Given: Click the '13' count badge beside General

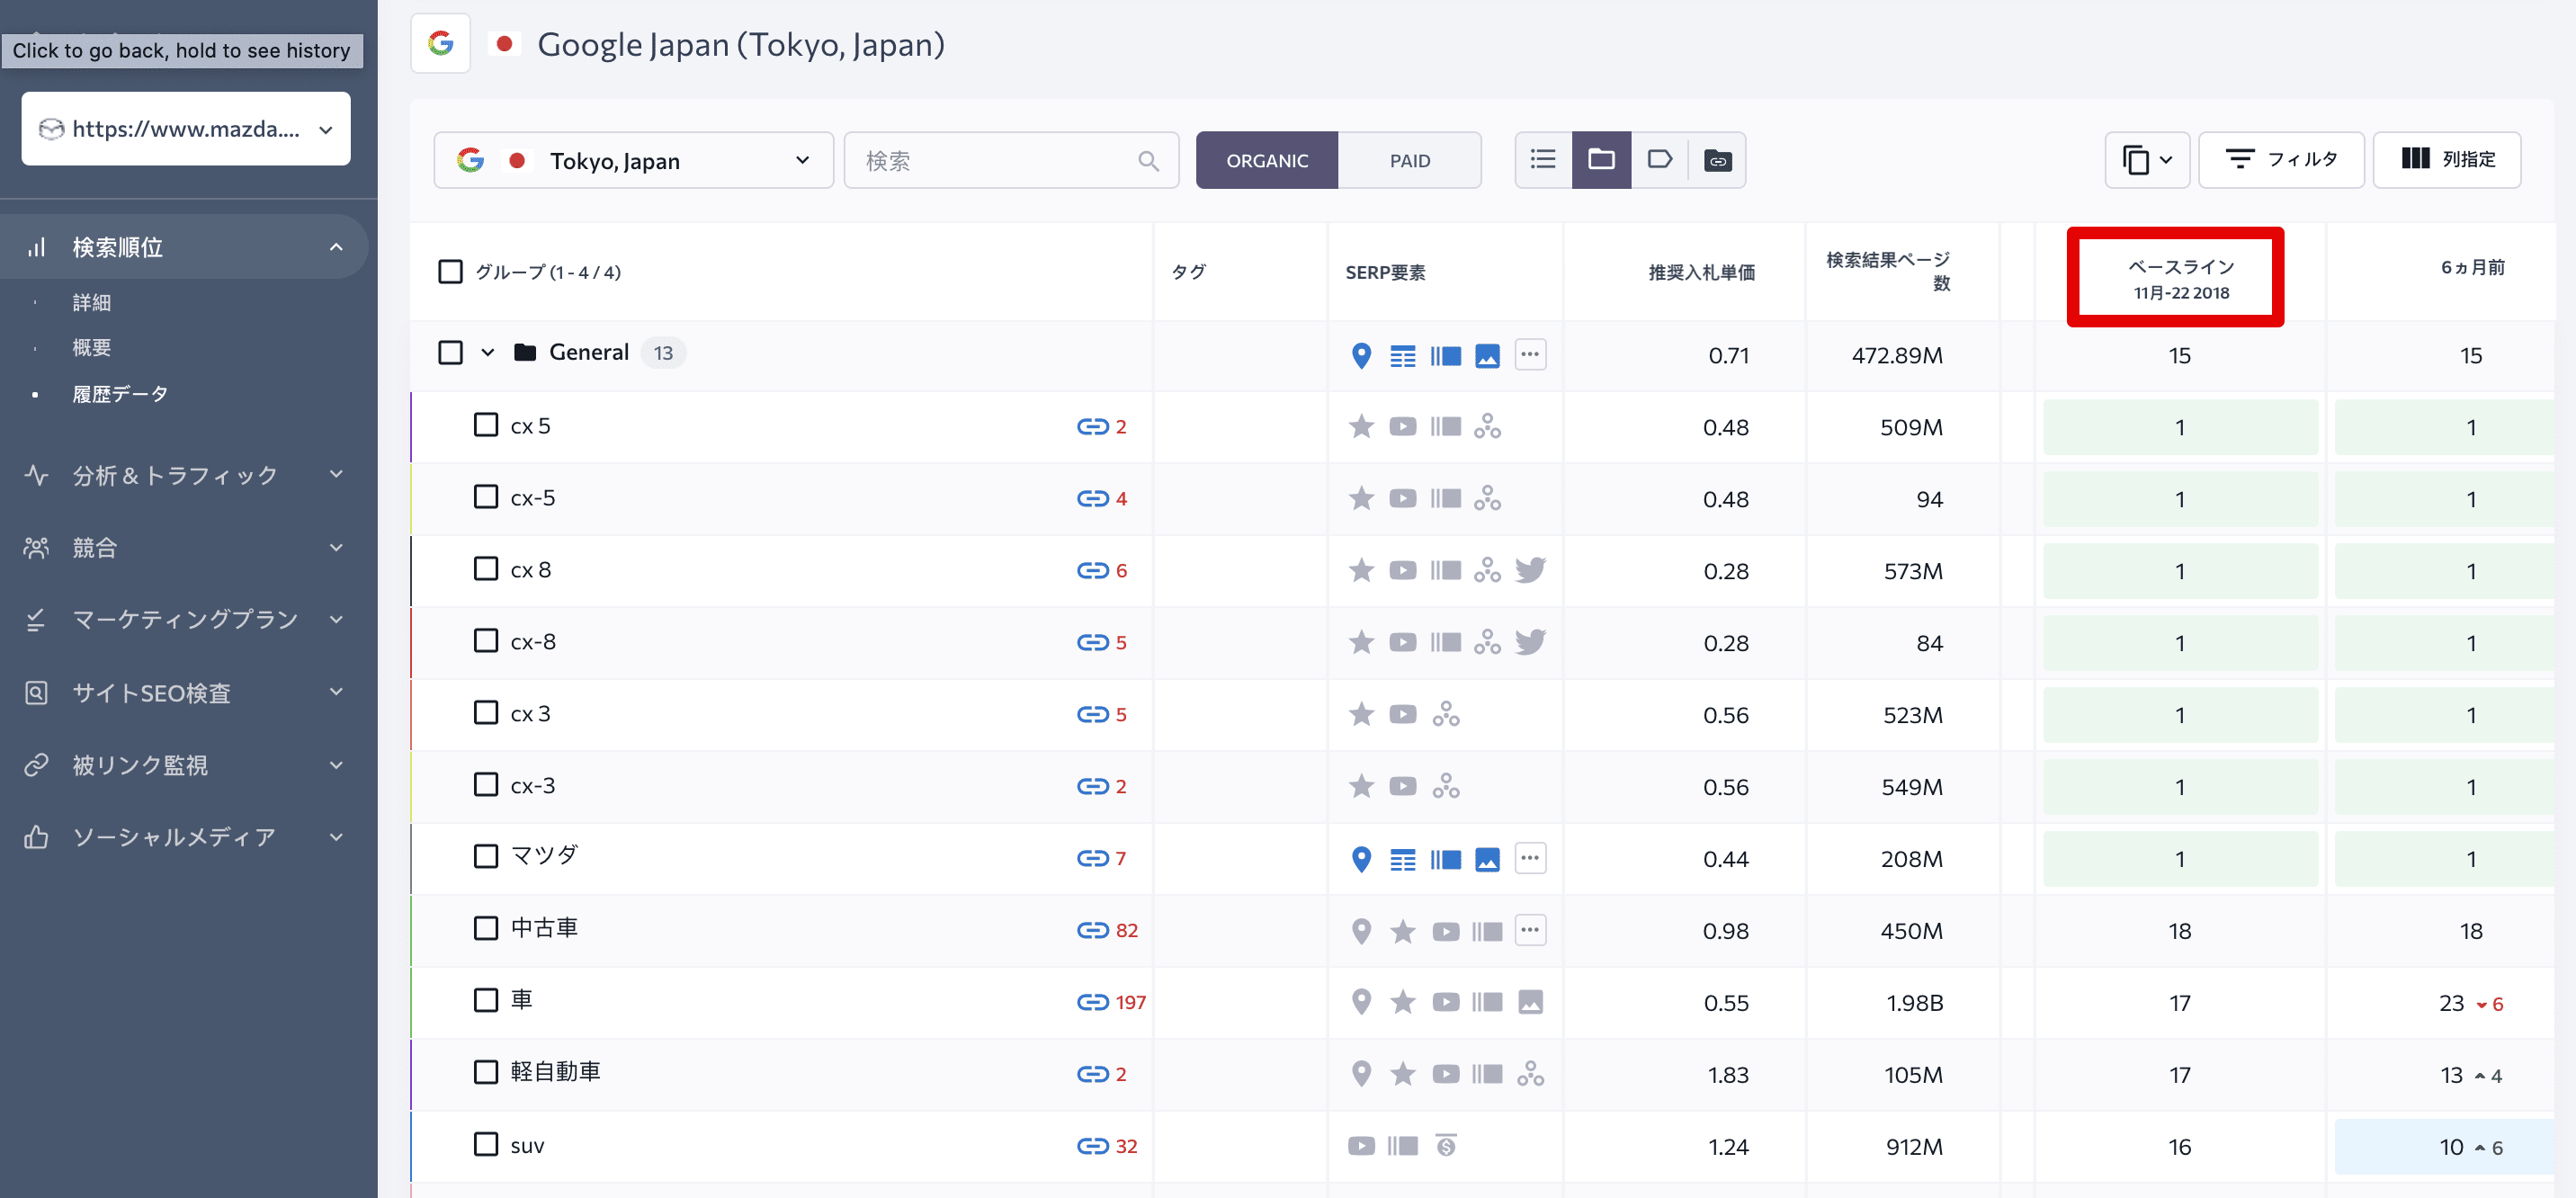Looking at the screenshot, I should pos(663,353).
